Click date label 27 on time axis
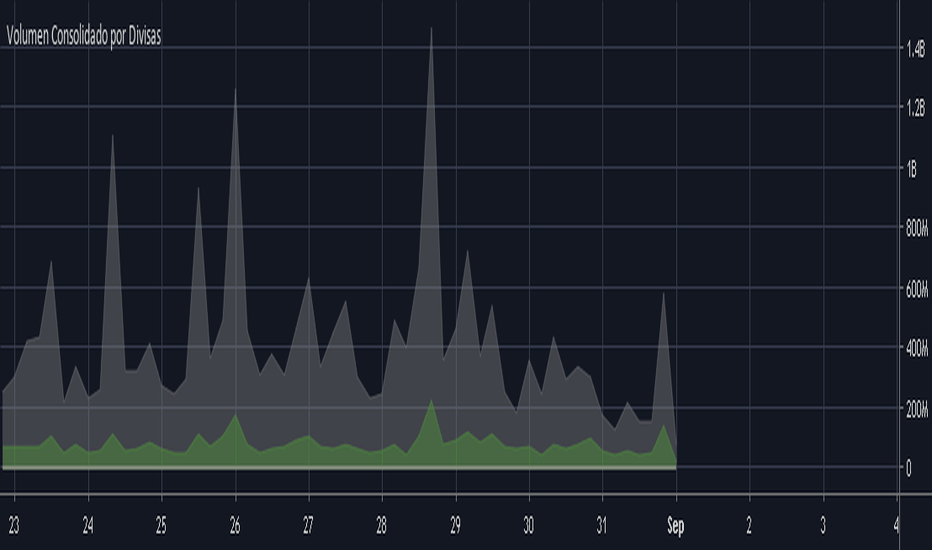Viewport: 932px width, 550px height. [x=308, y=526]
